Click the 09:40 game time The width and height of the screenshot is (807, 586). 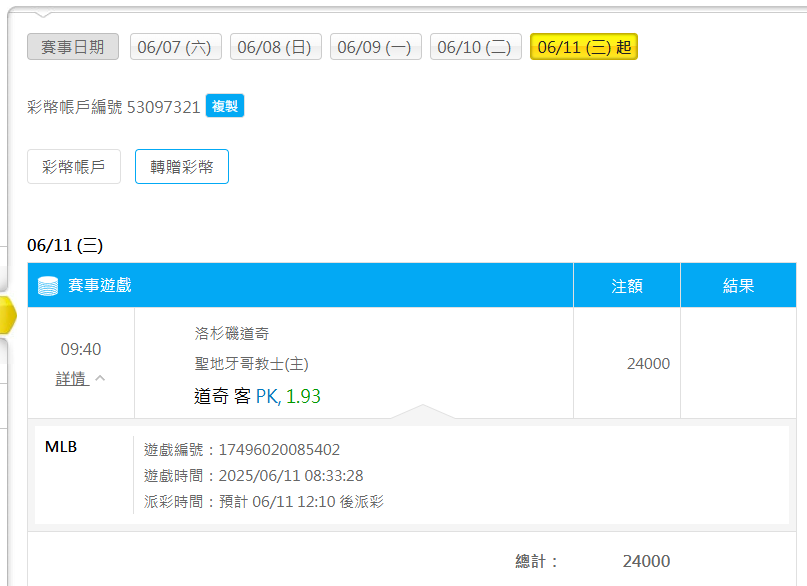click(81, 349)
